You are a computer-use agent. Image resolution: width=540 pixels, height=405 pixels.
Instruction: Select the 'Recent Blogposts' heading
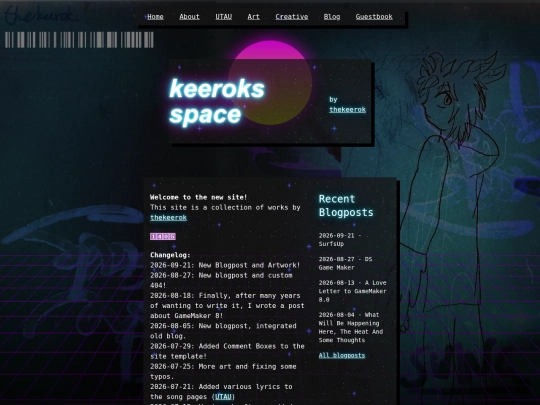346,206
